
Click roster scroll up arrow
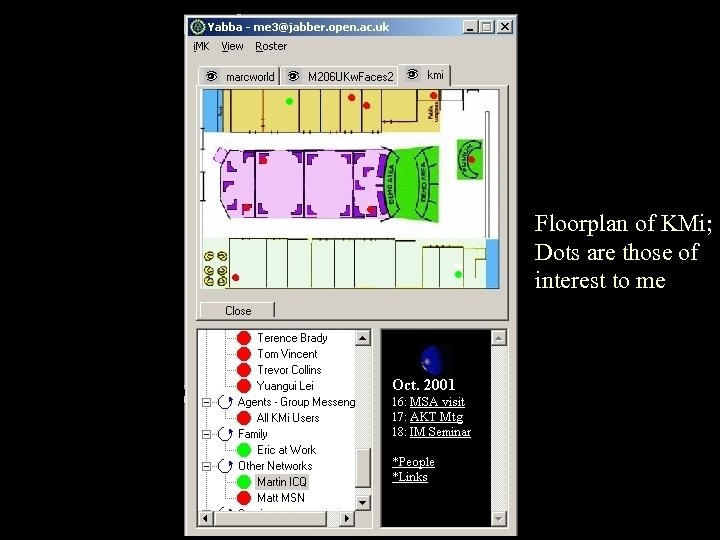coord(362,338)
